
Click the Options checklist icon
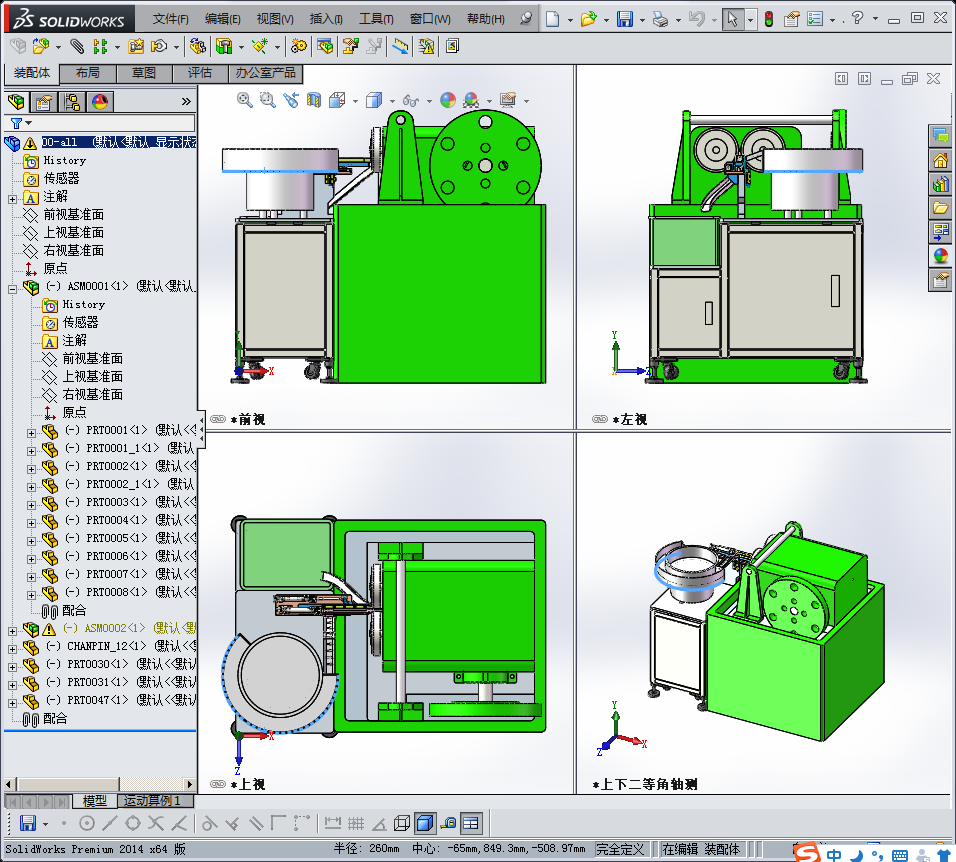pos(815,20)
